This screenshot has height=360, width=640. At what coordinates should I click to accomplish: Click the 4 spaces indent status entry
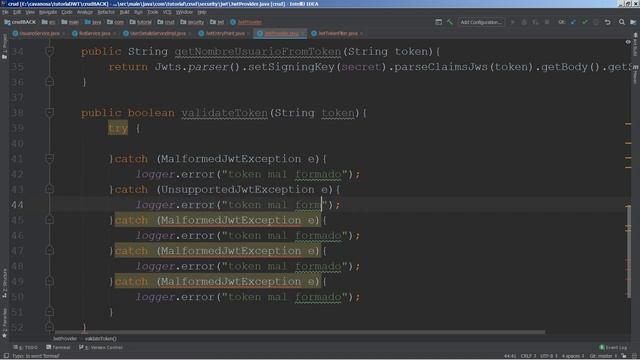[x=573, y=356]
